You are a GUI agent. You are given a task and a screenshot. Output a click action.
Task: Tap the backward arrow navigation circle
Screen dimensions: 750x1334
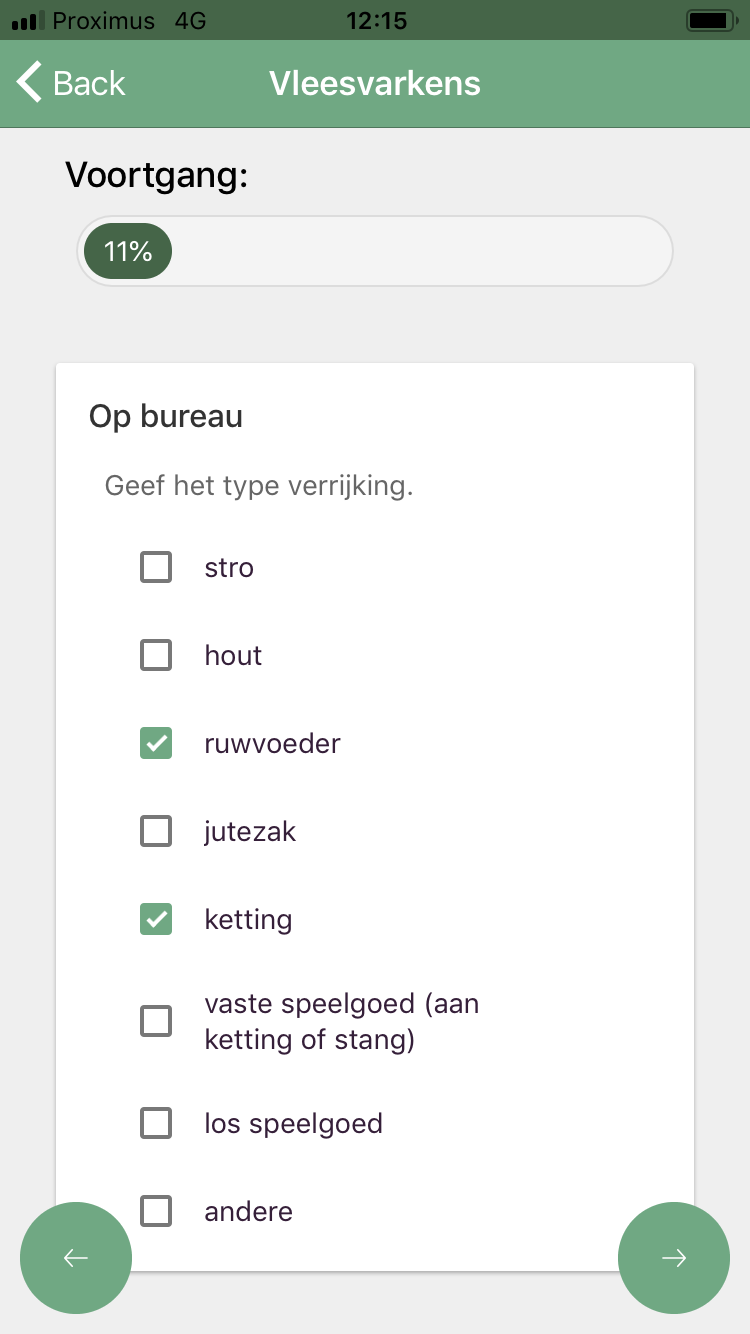(x=76, y=1258)
